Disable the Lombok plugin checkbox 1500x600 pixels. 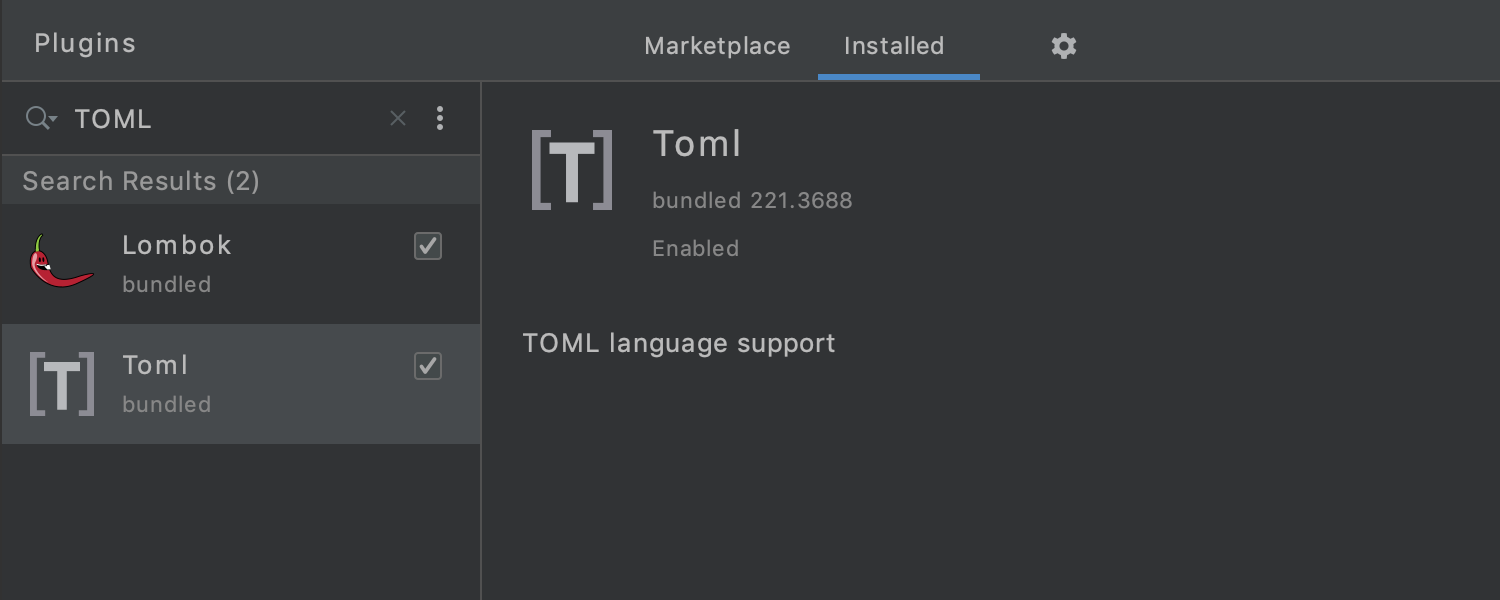pyautogui.click(x=428, y=246)
